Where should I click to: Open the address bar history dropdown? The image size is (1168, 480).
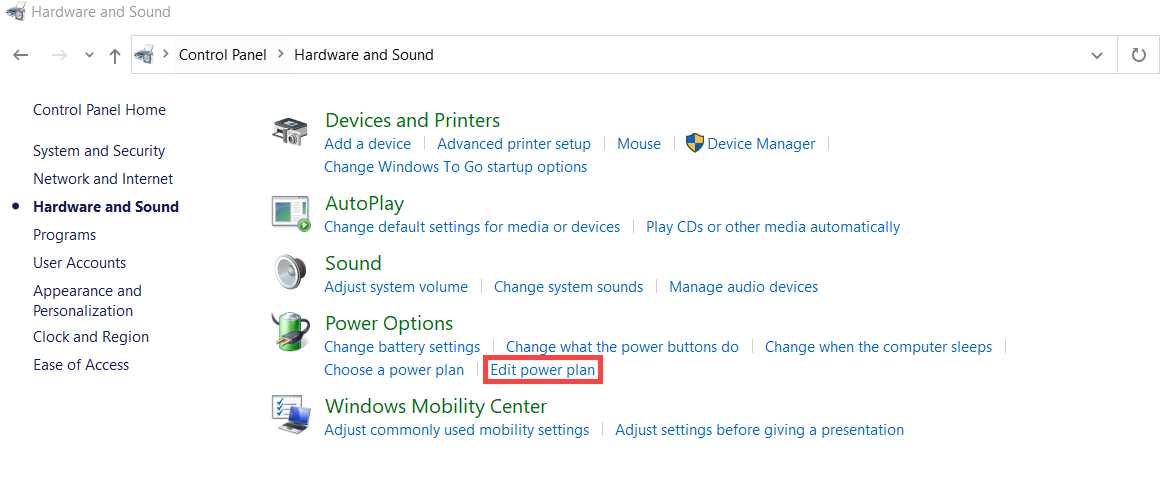click(1097, 55)
